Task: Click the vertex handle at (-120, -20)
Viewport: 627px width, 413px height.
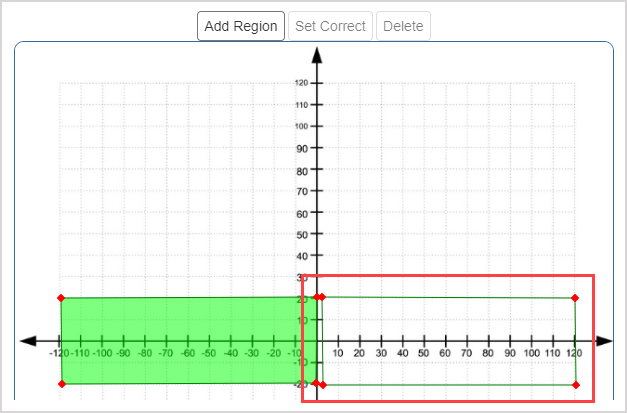Action: click(62, 384)
